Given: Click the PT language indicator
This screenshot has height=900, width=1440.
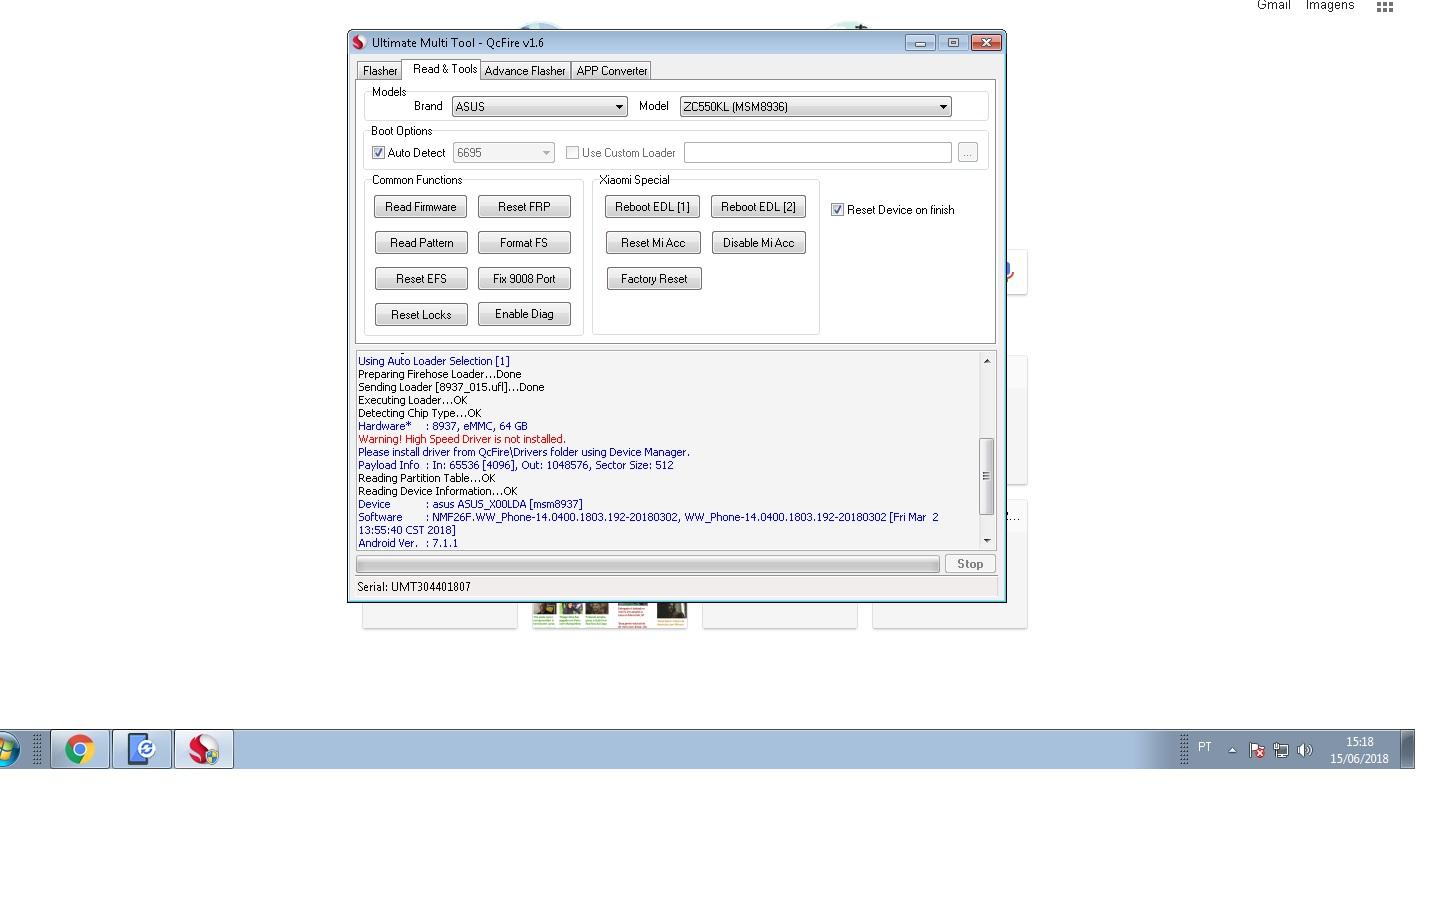Looking at the screenshot, I should click(x=1205, y=747).
